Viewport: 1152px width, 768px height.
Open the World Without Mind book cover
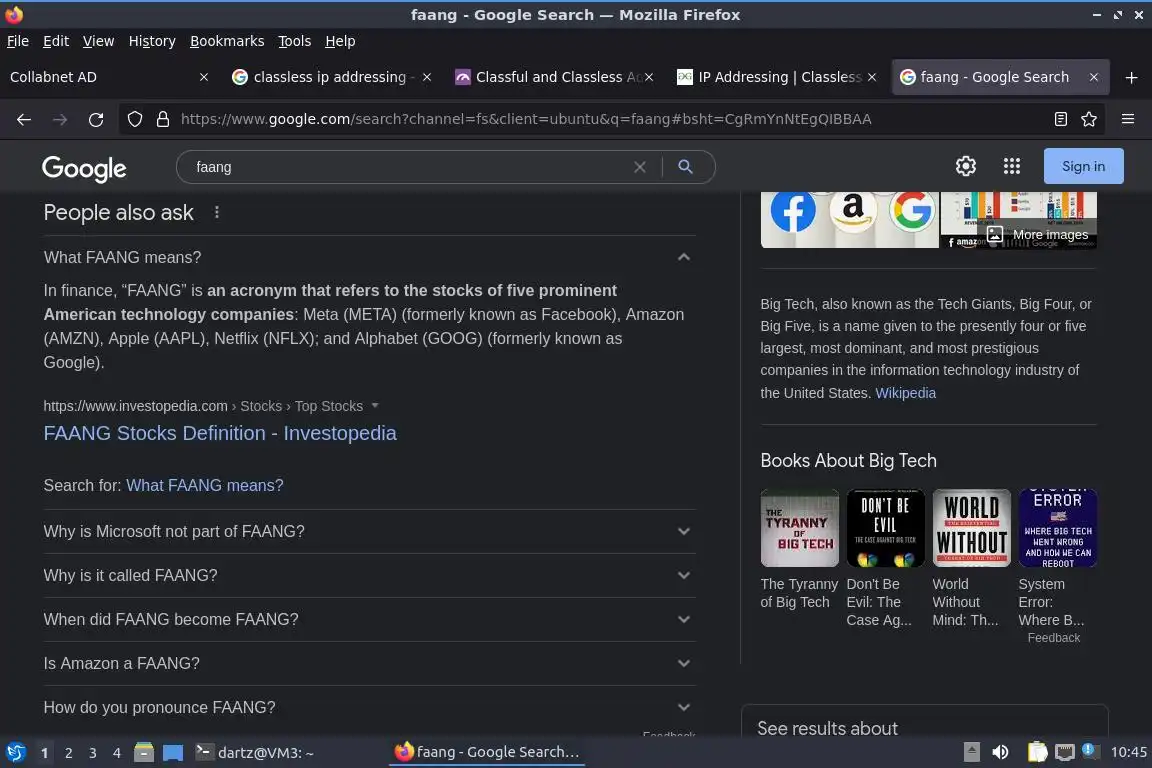tap(971, 528)
